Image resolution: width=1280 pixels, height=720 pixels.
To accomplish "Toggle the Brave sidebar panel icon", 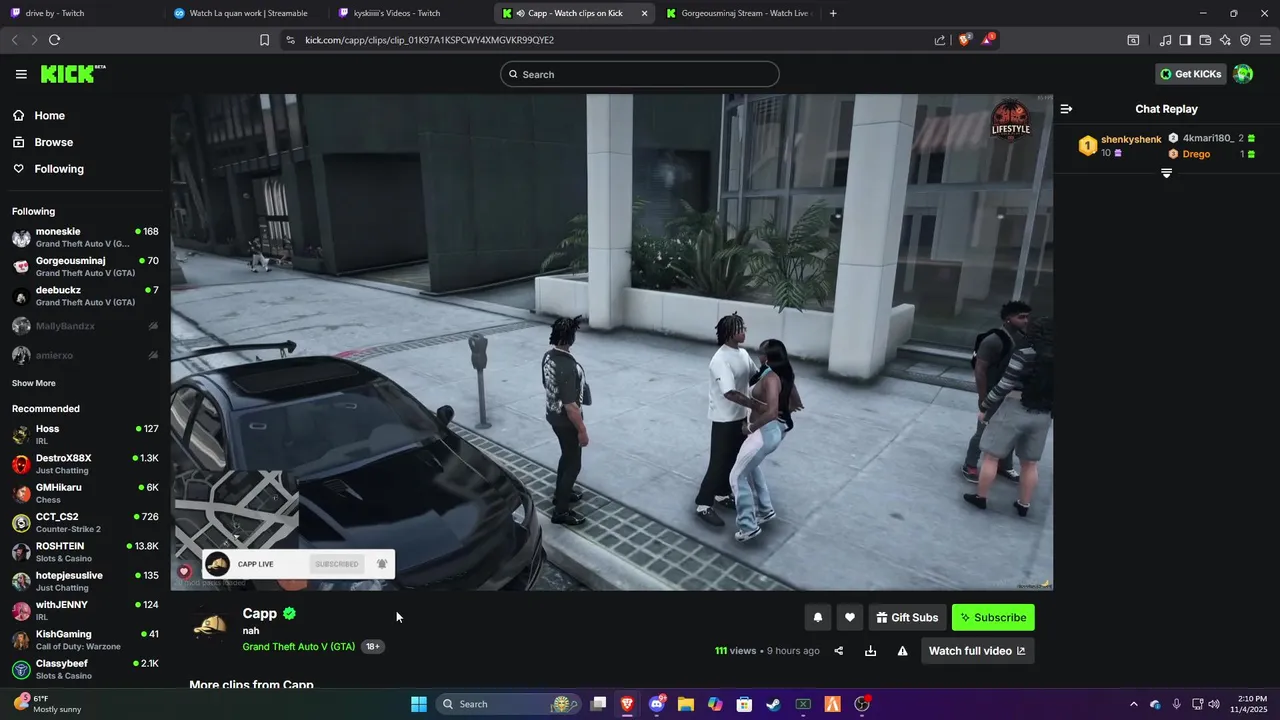I will (1185, 40).
